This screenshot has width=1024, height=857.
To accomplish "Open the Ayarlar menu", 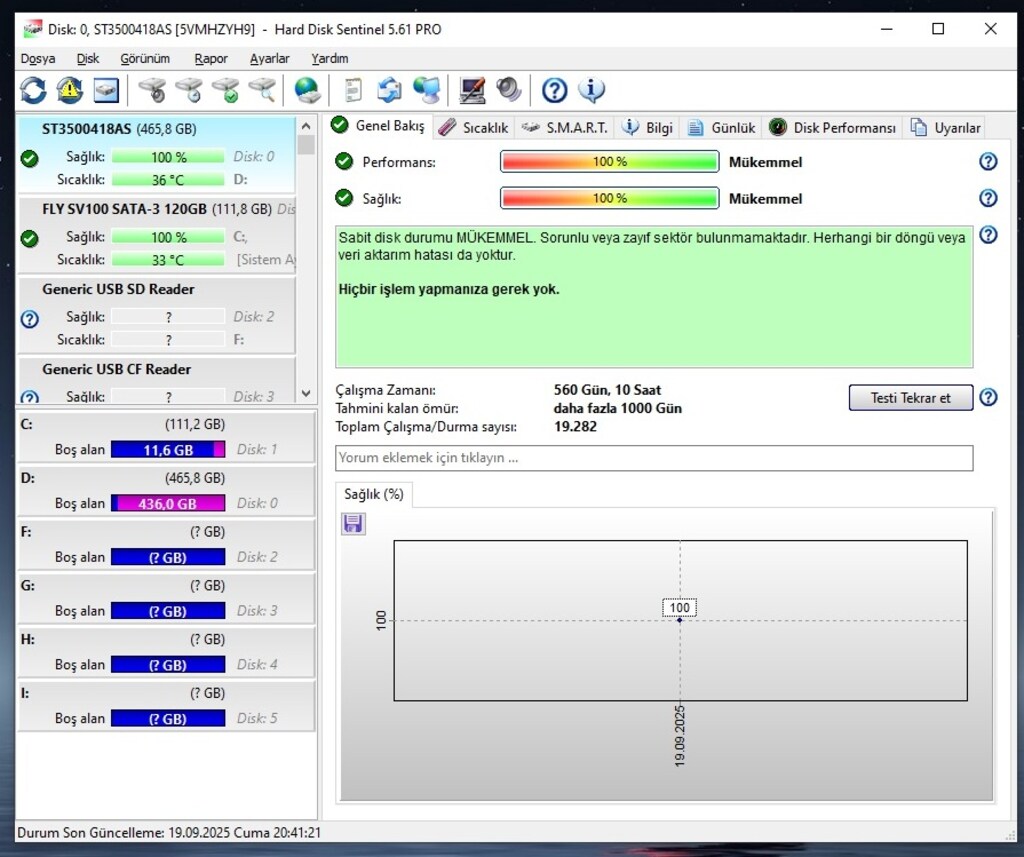I will pyautogui.click(x=269, y=59).
